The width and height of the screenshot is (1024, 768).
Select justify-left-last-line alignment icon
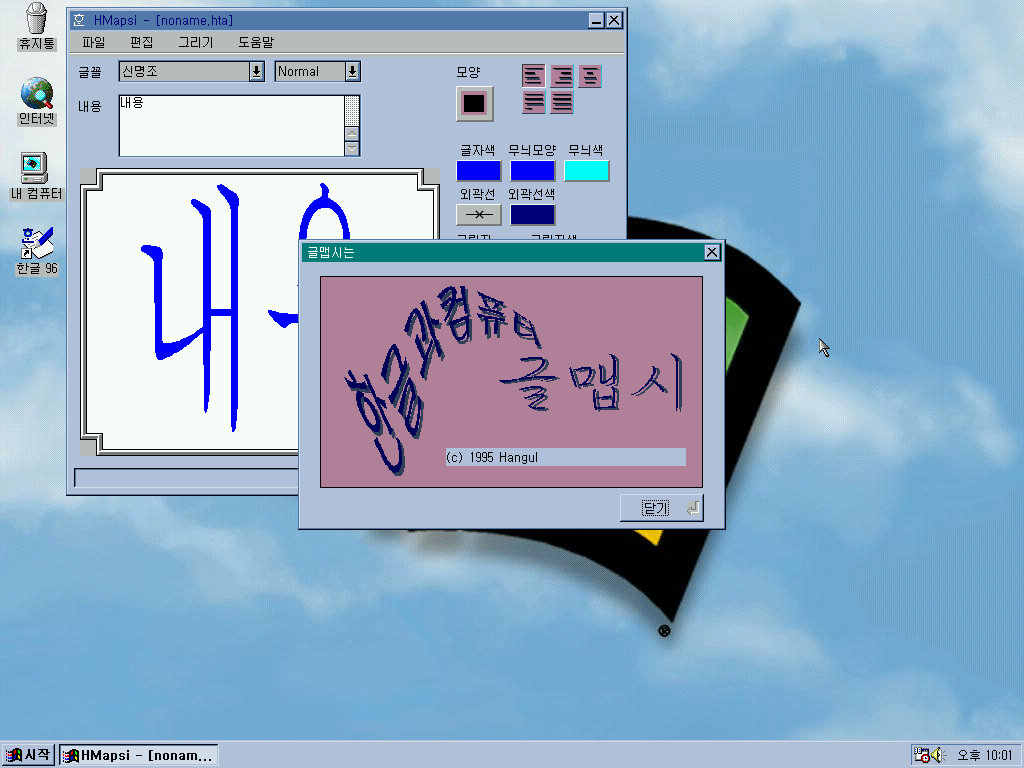(534, 103)
